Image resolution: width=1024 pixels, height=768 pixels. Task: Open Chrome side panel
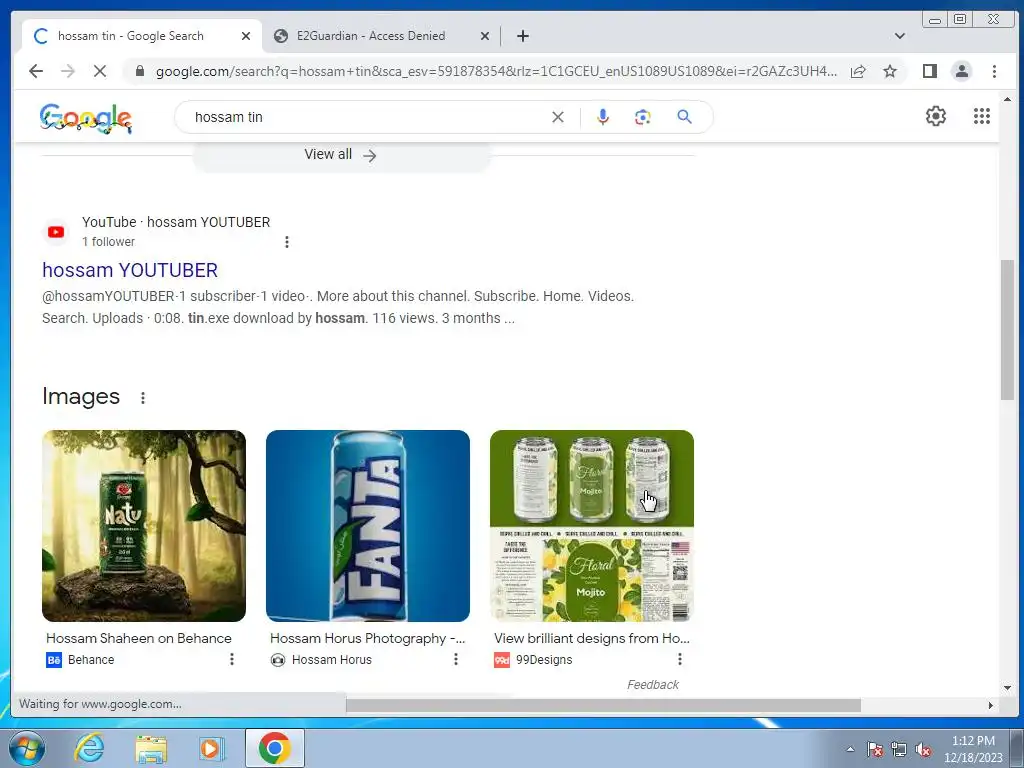[930, 71]
